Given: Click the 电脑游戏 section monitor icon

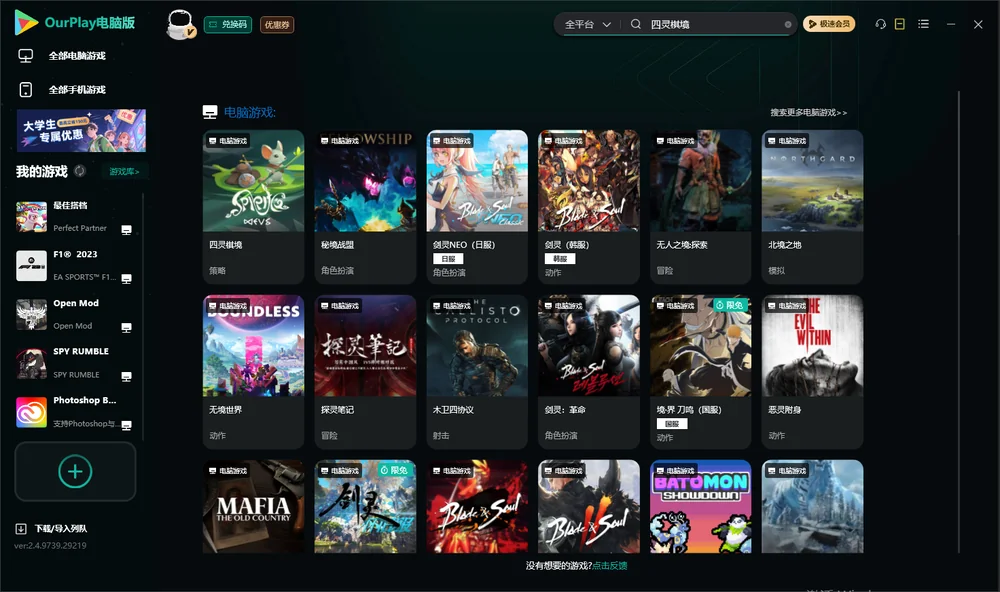Looking at the screenshot, I should tap(210, 112).
